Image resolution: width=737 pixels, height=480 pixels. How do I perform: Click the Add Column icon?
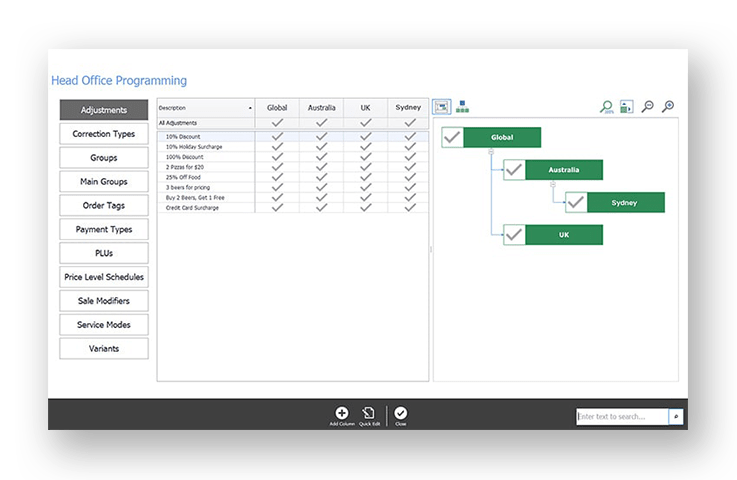click(x=342, y=413)
